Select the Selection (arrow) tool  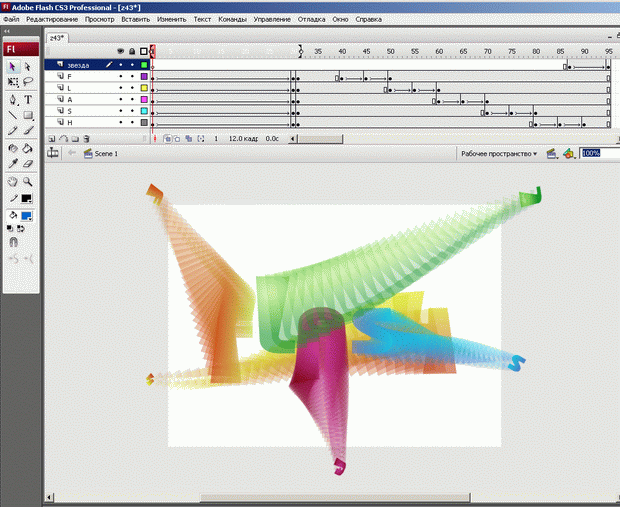point(12,66)
